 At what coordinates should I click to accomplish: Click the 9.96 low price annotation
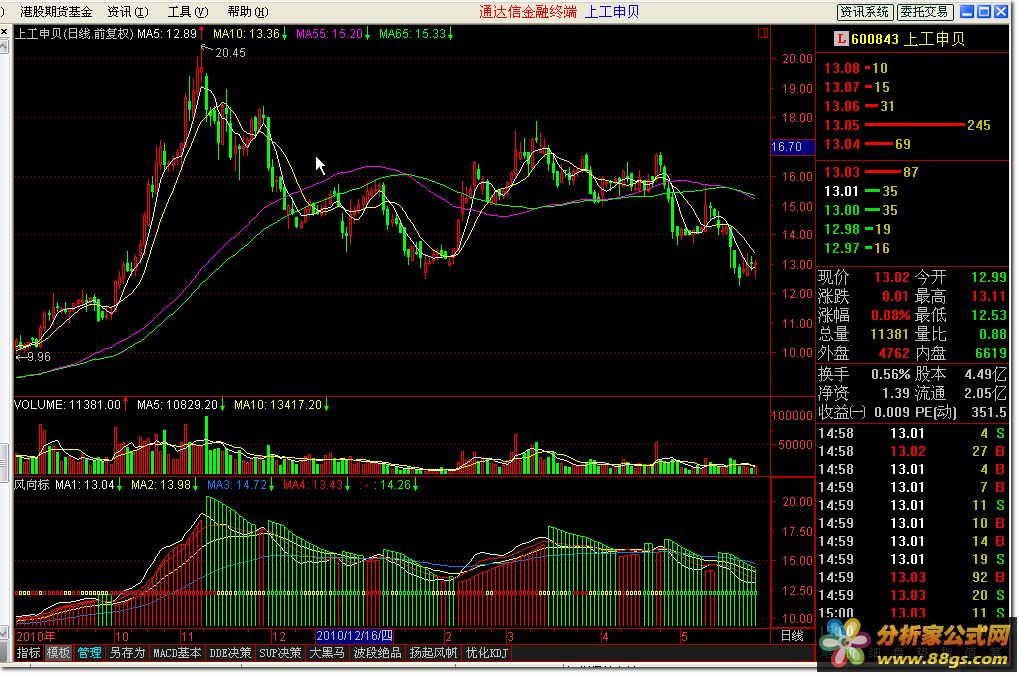click(x=38, y=357)
